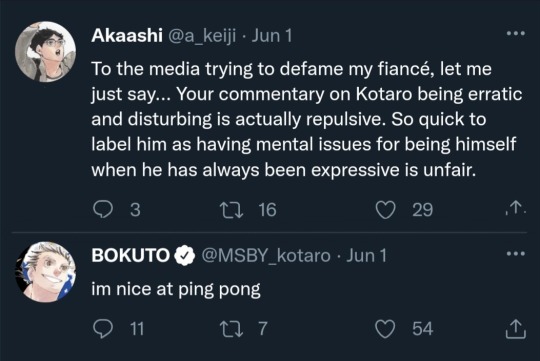Share BOKUTO's tweet via share icon
Viewport: 540px width, 361px height.
click(x=516, y=329)
